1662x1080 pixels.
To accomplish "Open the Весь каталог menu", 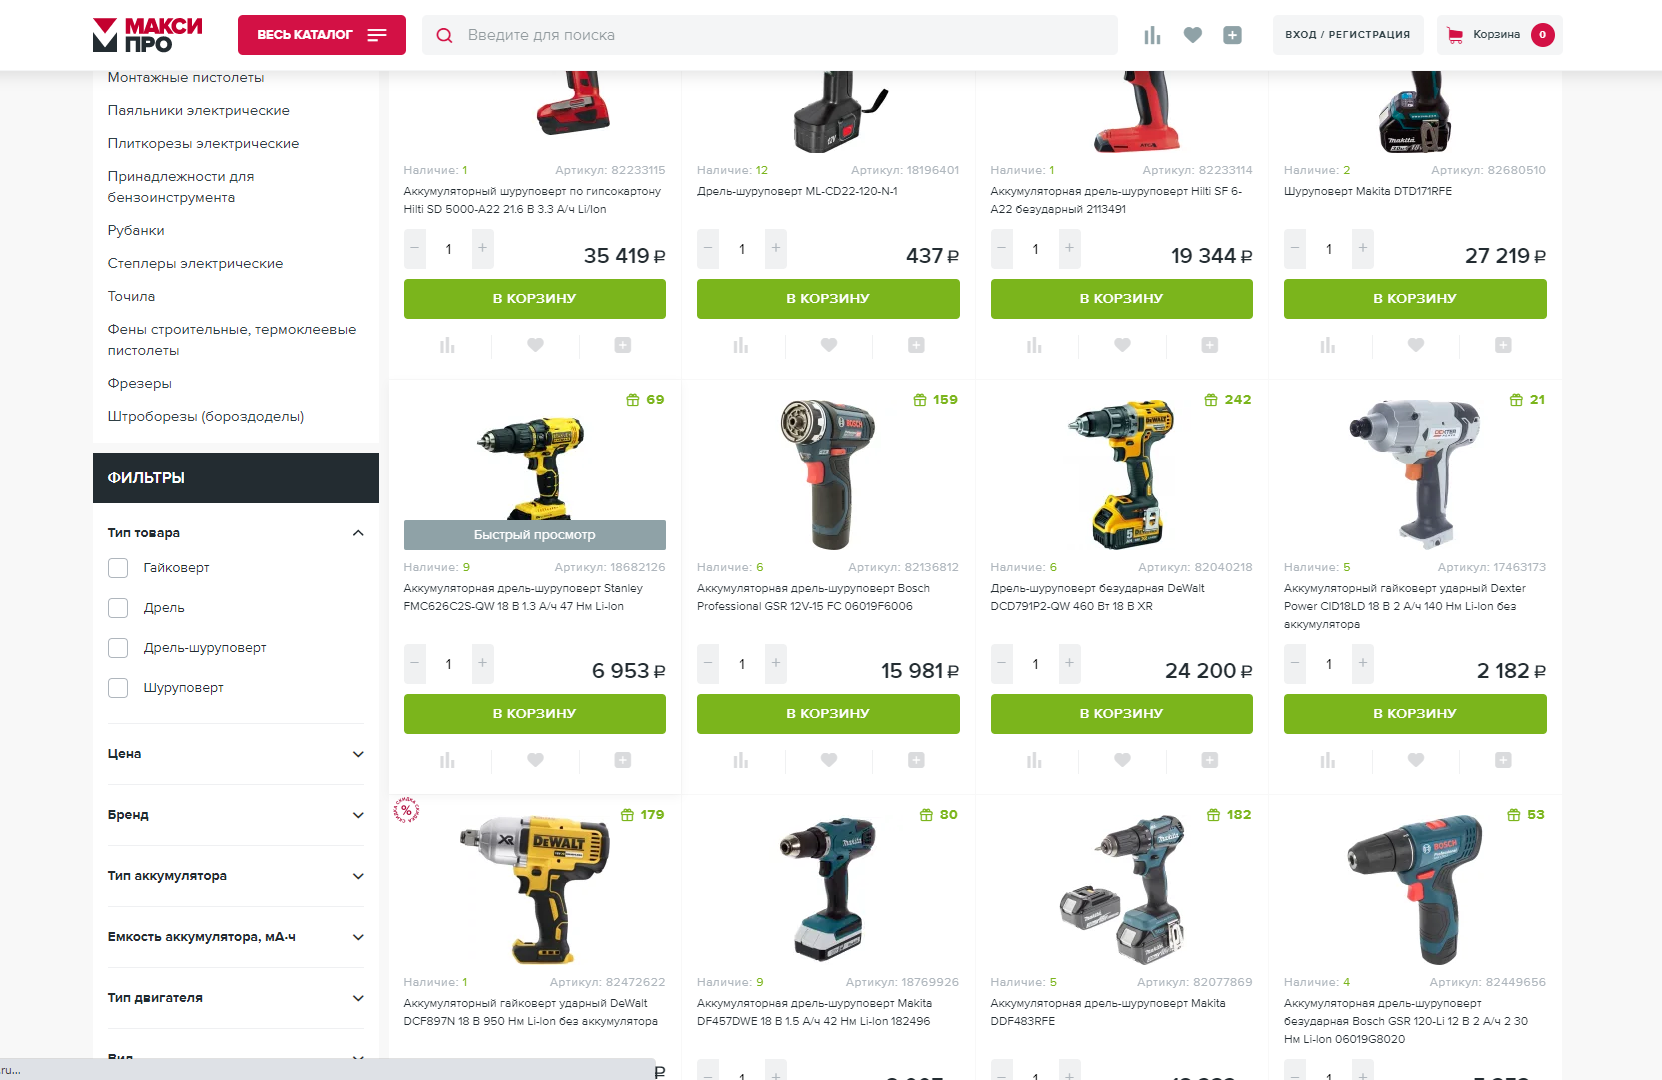I will pyautogui.click(x=322, y=35).
